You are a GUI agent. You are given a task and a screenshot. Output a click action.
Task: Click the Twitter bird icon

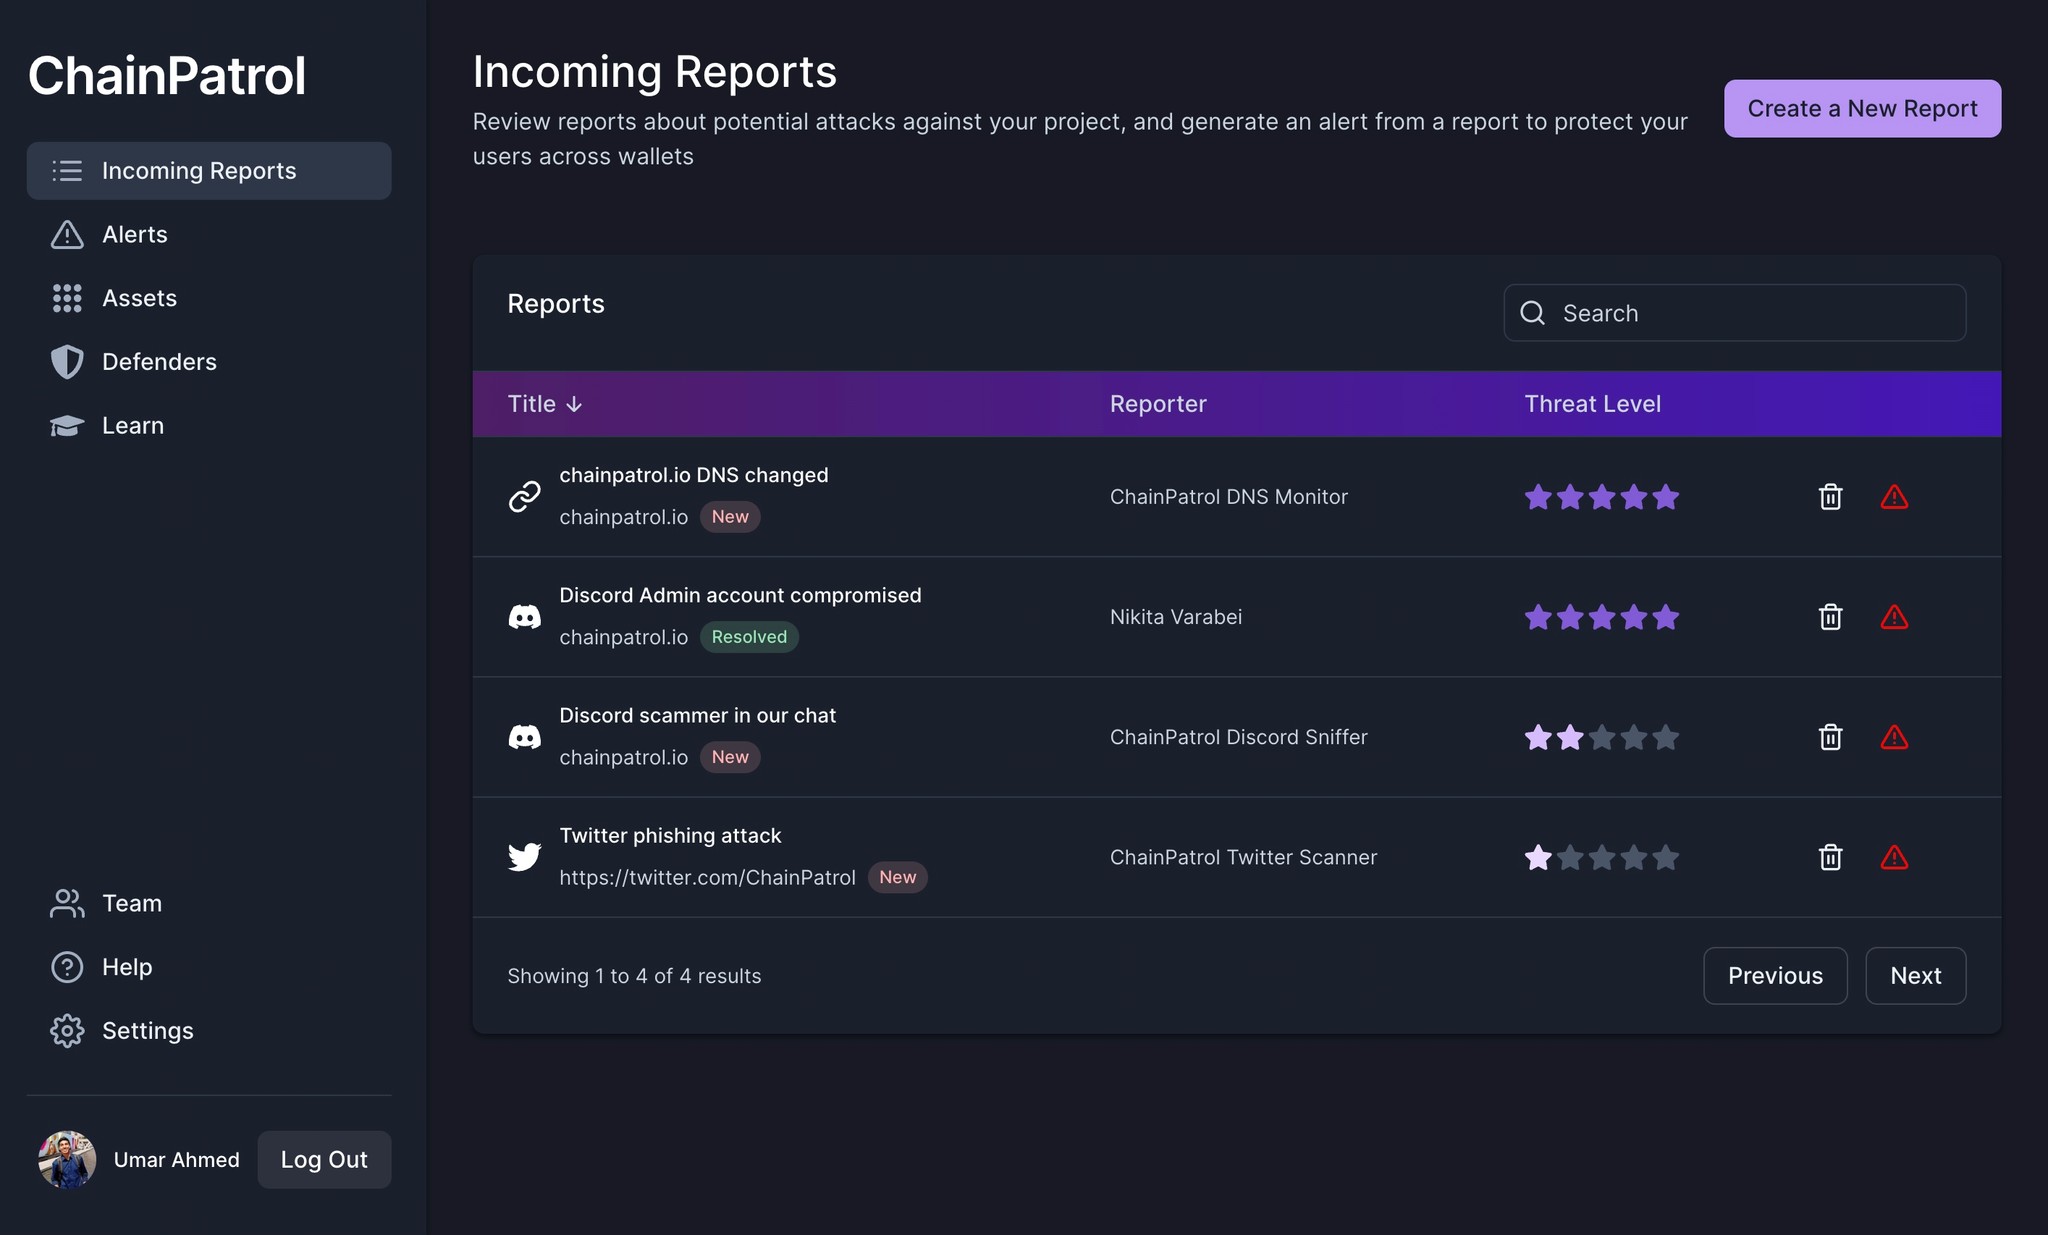click(524, 857)
